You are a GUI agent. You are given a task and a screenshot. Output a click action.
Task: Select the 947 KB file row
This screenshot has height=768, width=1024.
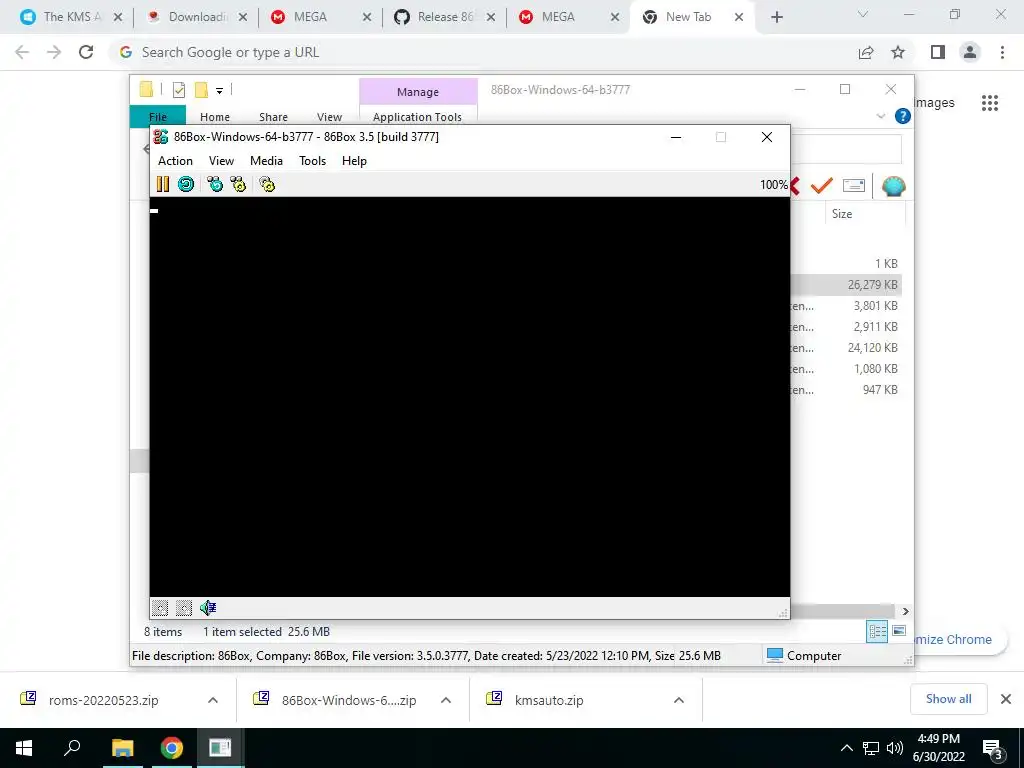tap(848, 389)
